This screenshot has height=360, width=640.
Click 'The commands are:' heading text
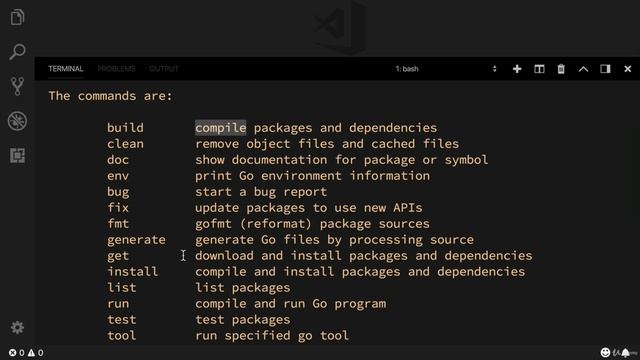pos(111,96)
